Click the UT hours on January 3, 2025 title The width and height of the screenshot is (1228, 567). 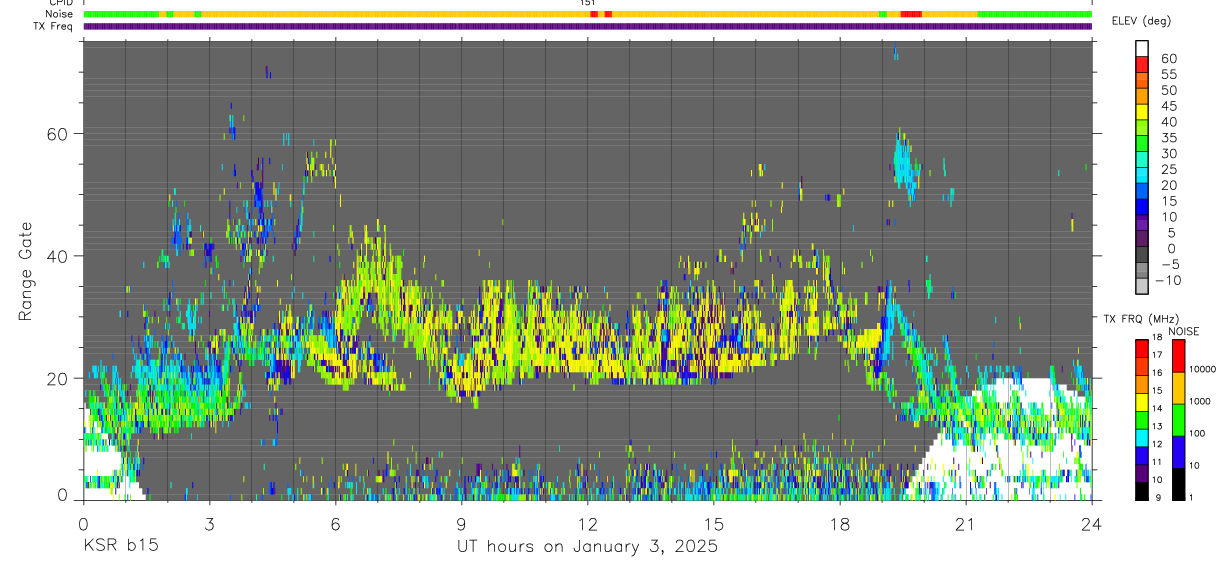587,546
